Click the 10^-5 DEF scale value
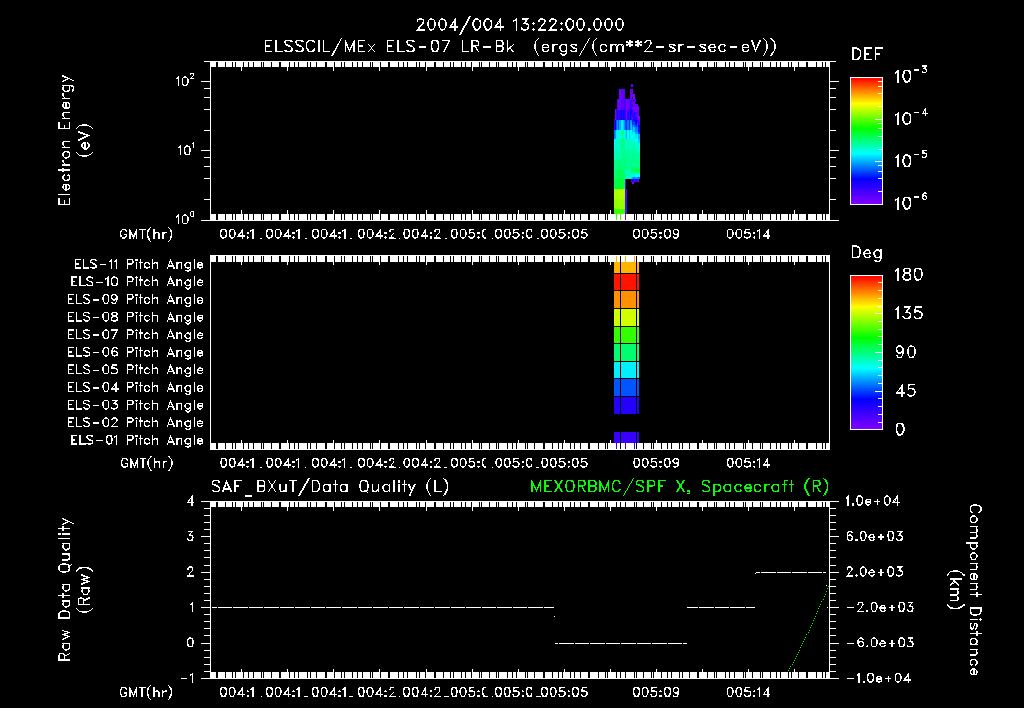The image size is (1024, 708). (910, 160)
